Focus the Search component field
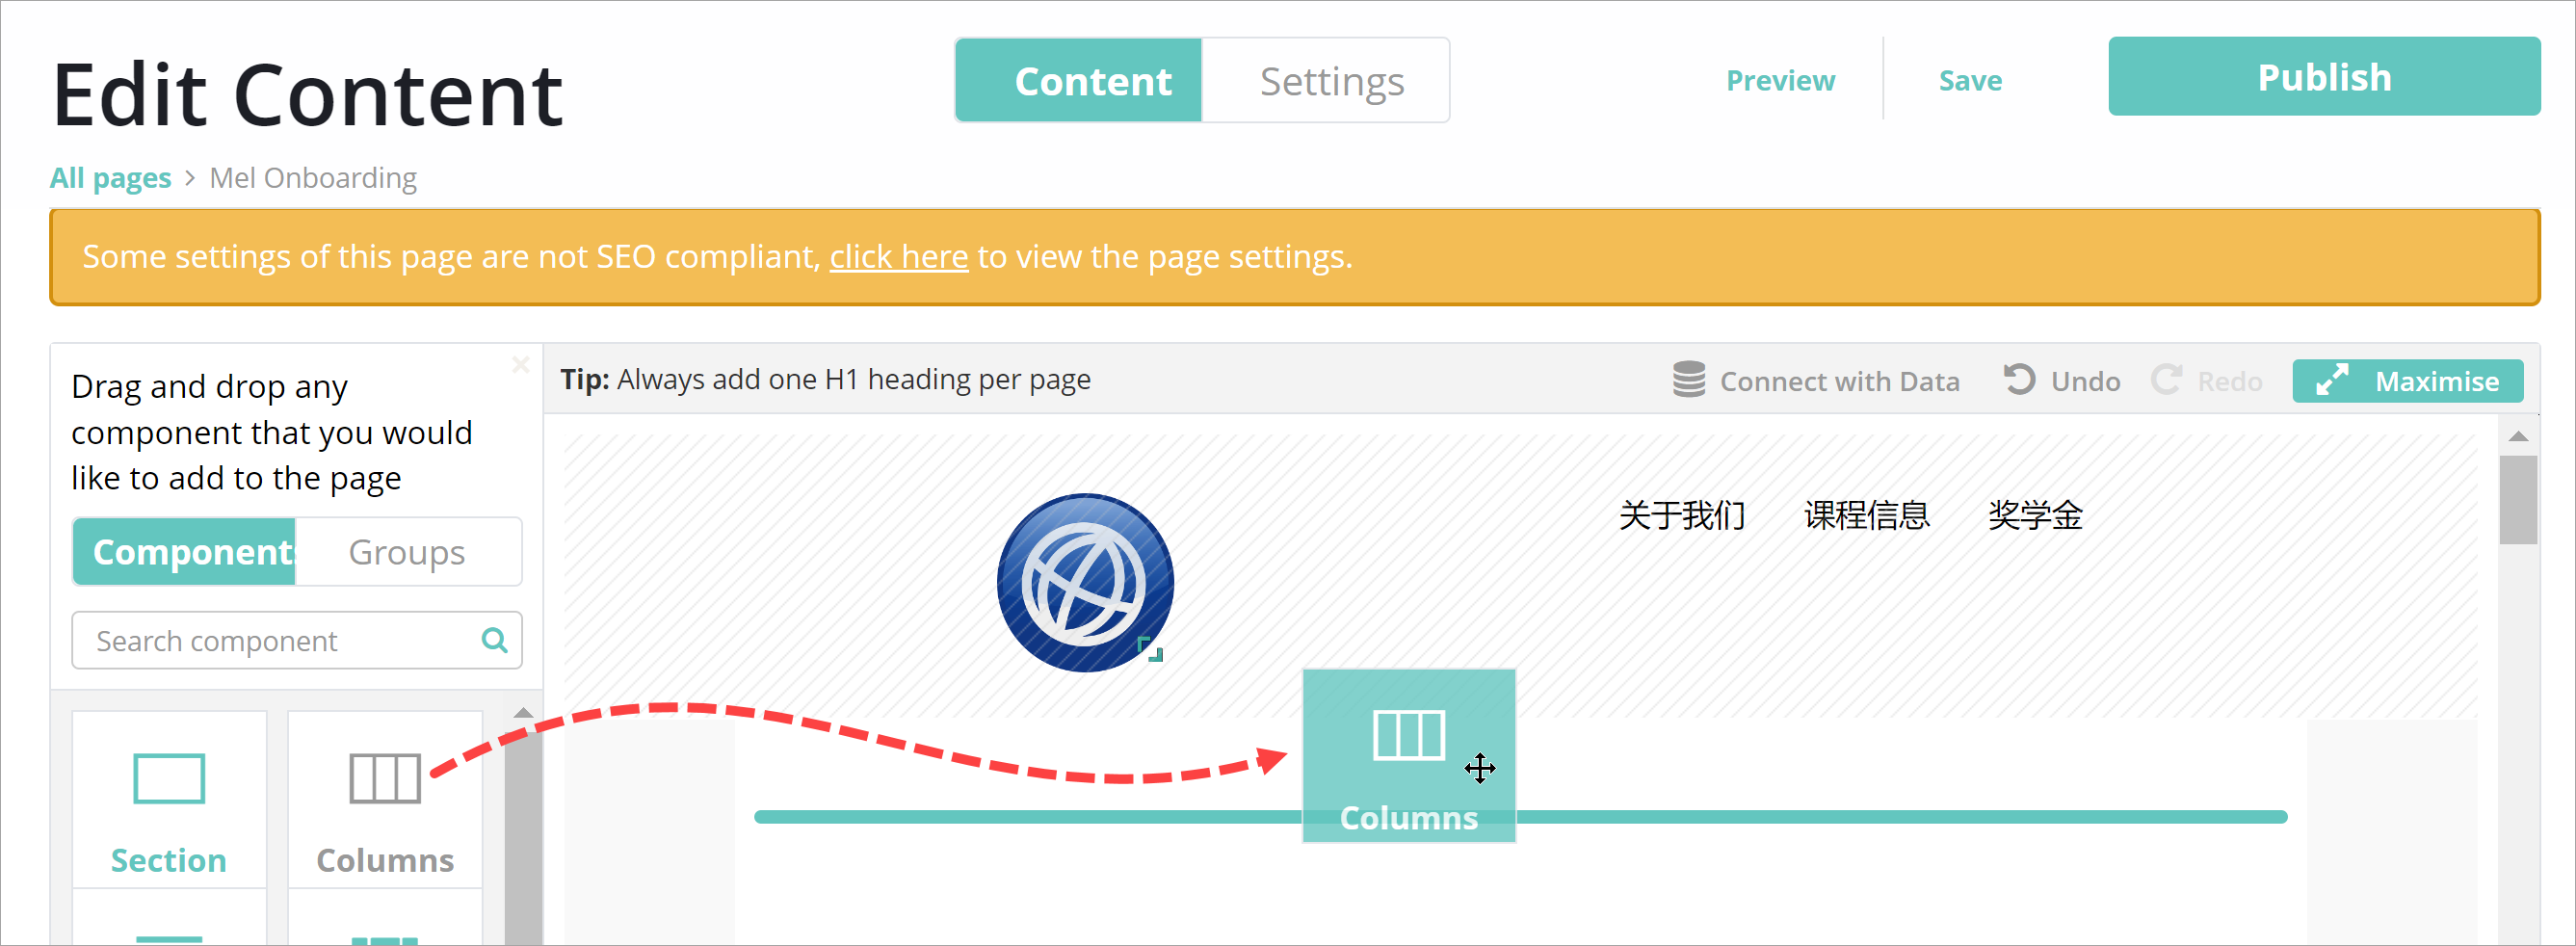Image resolution: width=2576 pixels, height=946 pixels. (x=280, y=641)
